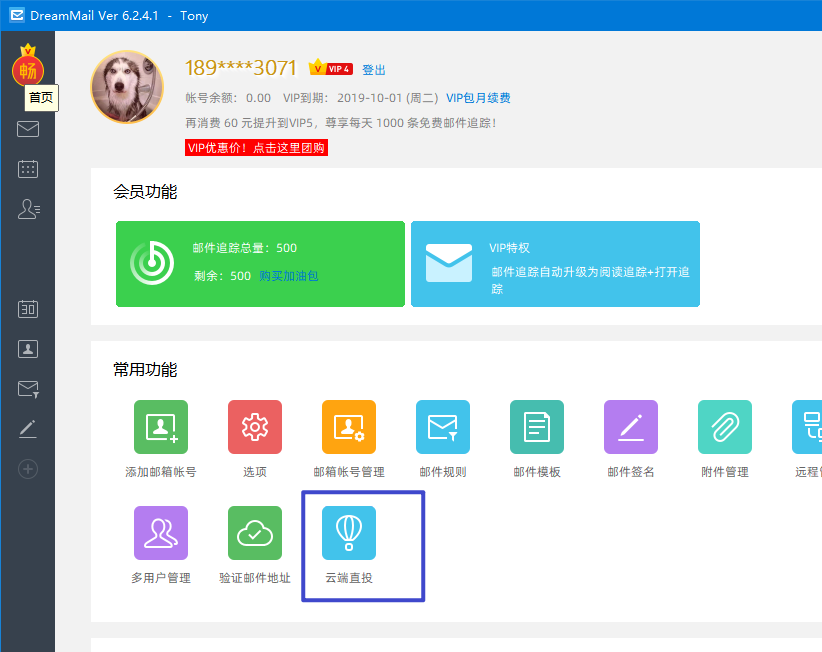The height and width of the screenshot is (652, 822).
Task: Click the VIP 4 badge
Action: [331, 68]
